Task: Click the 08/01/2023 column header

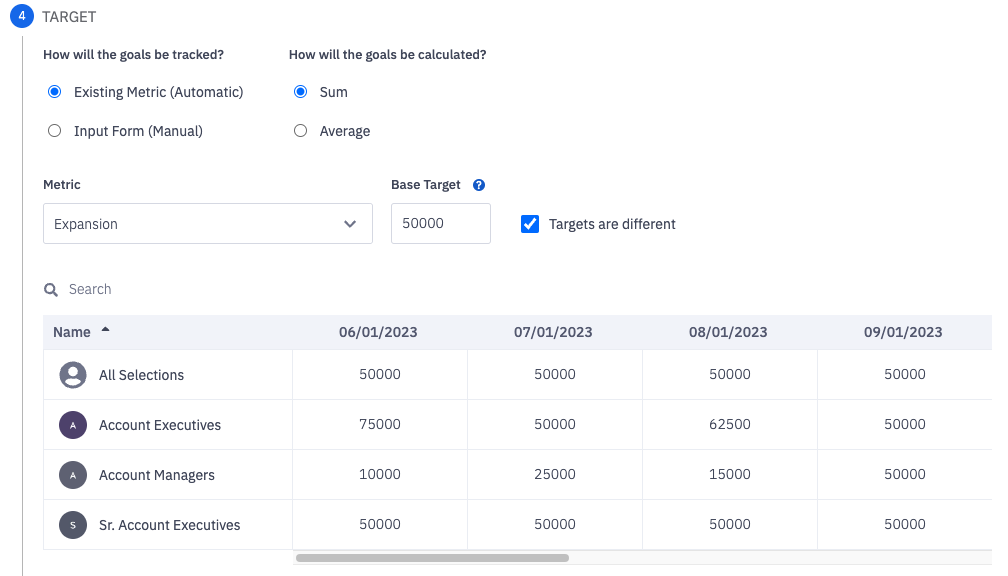Action: [728, 332]
